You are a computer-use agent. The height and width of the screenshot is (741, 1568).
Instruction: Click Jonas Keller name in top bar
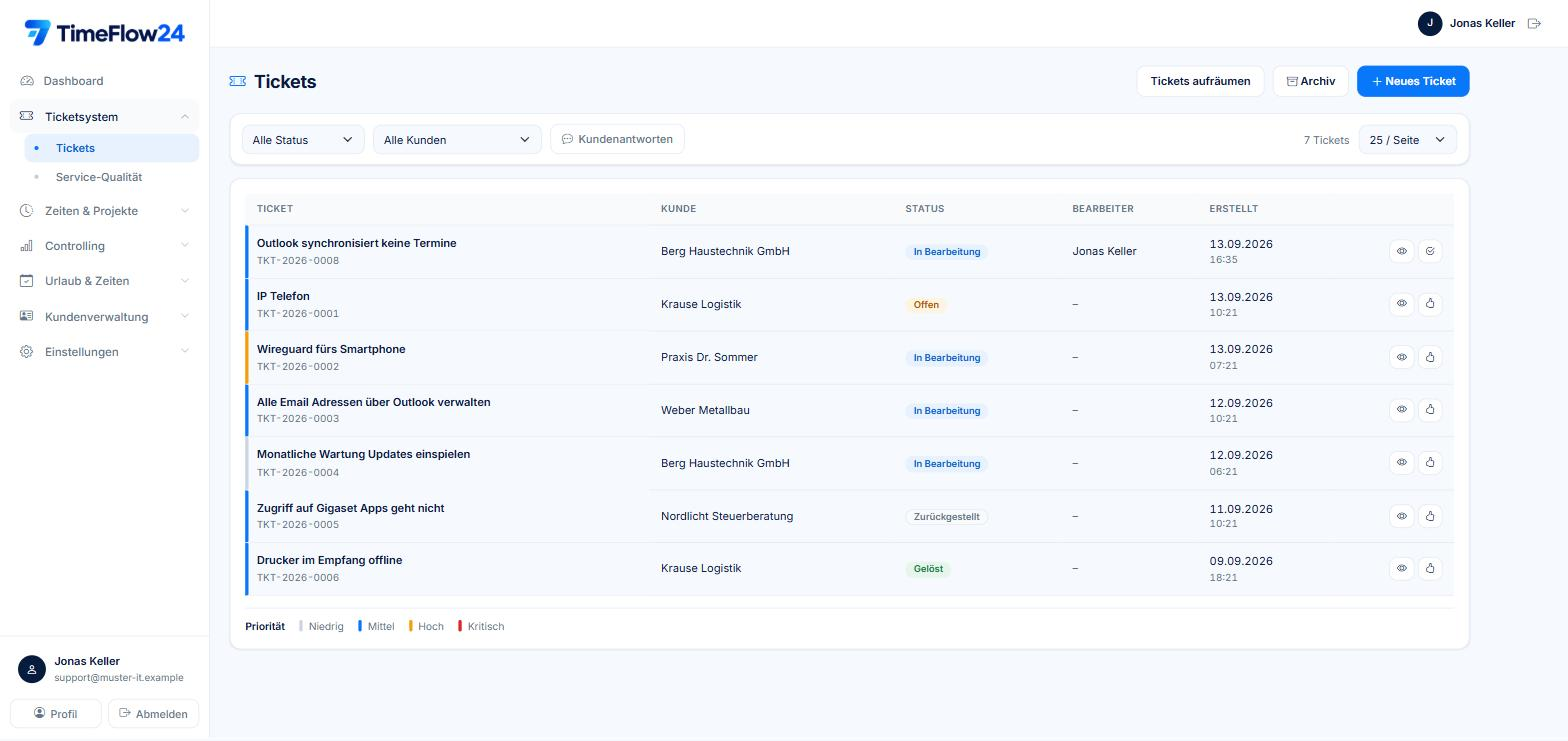(x=1482, y=23)
